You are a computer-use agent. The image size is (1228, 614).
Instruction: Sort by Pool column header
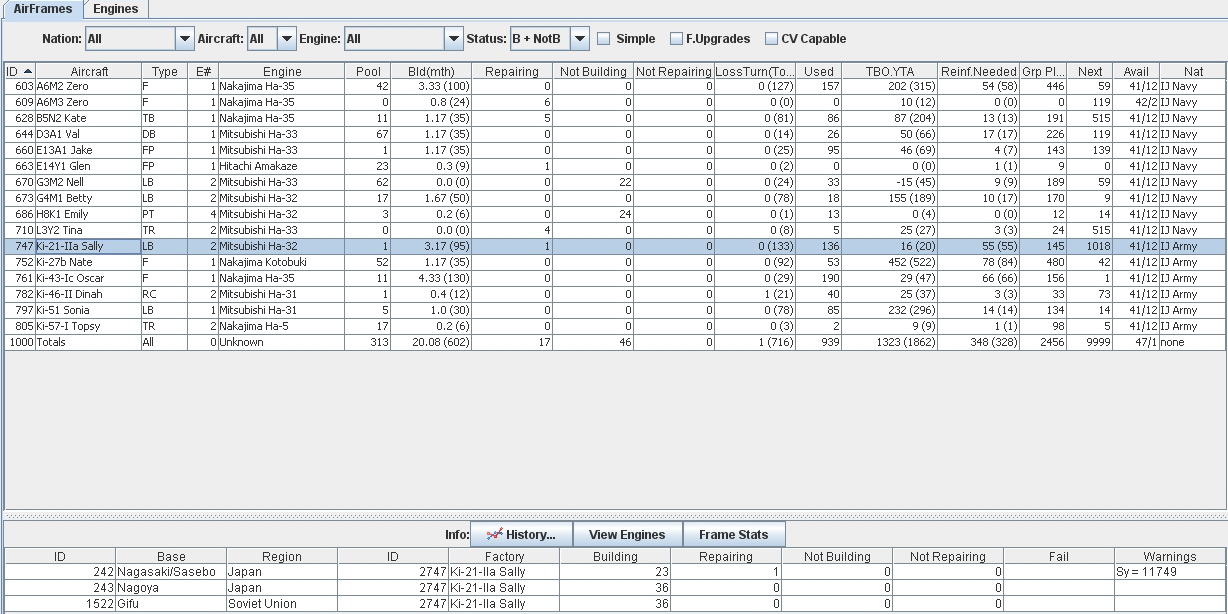[368, 71]
